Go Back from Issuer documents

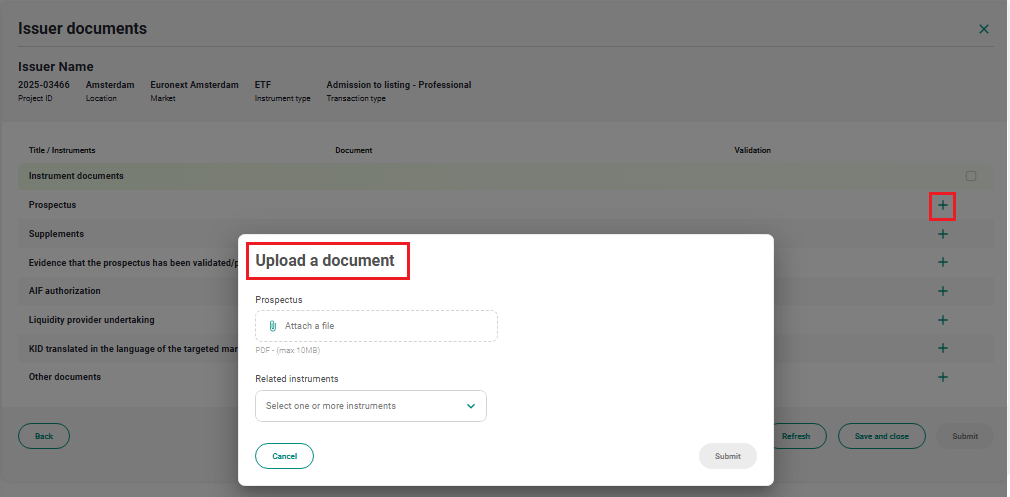tap(44, 436)
